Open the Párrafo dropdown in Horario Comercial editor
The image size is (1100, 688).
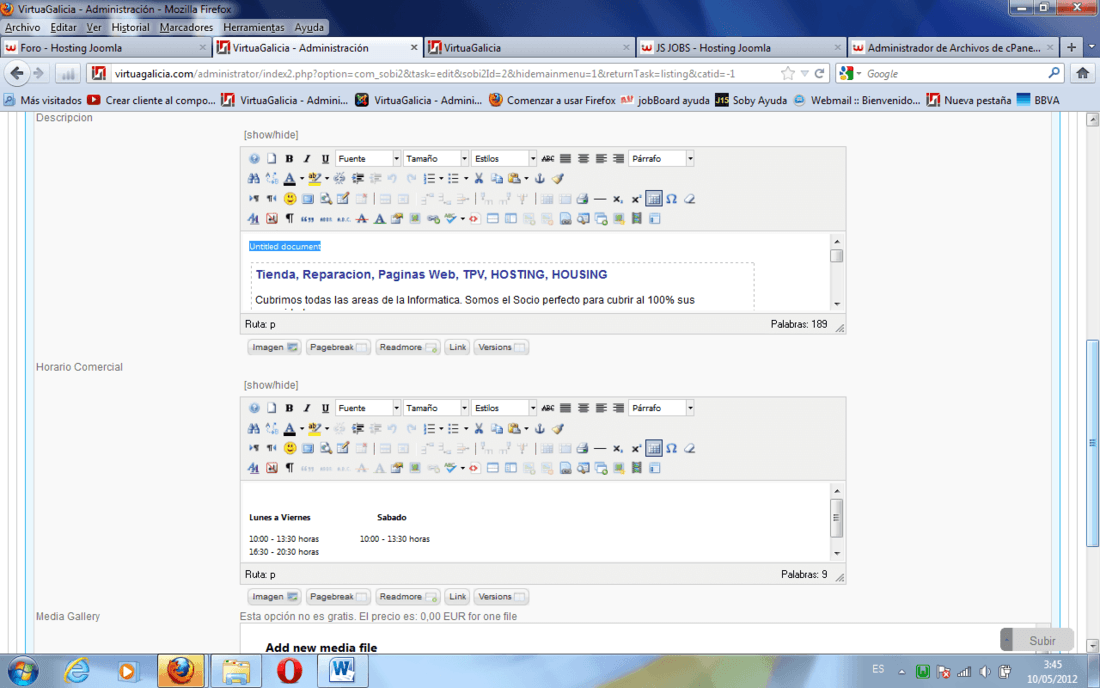point(661,408)
